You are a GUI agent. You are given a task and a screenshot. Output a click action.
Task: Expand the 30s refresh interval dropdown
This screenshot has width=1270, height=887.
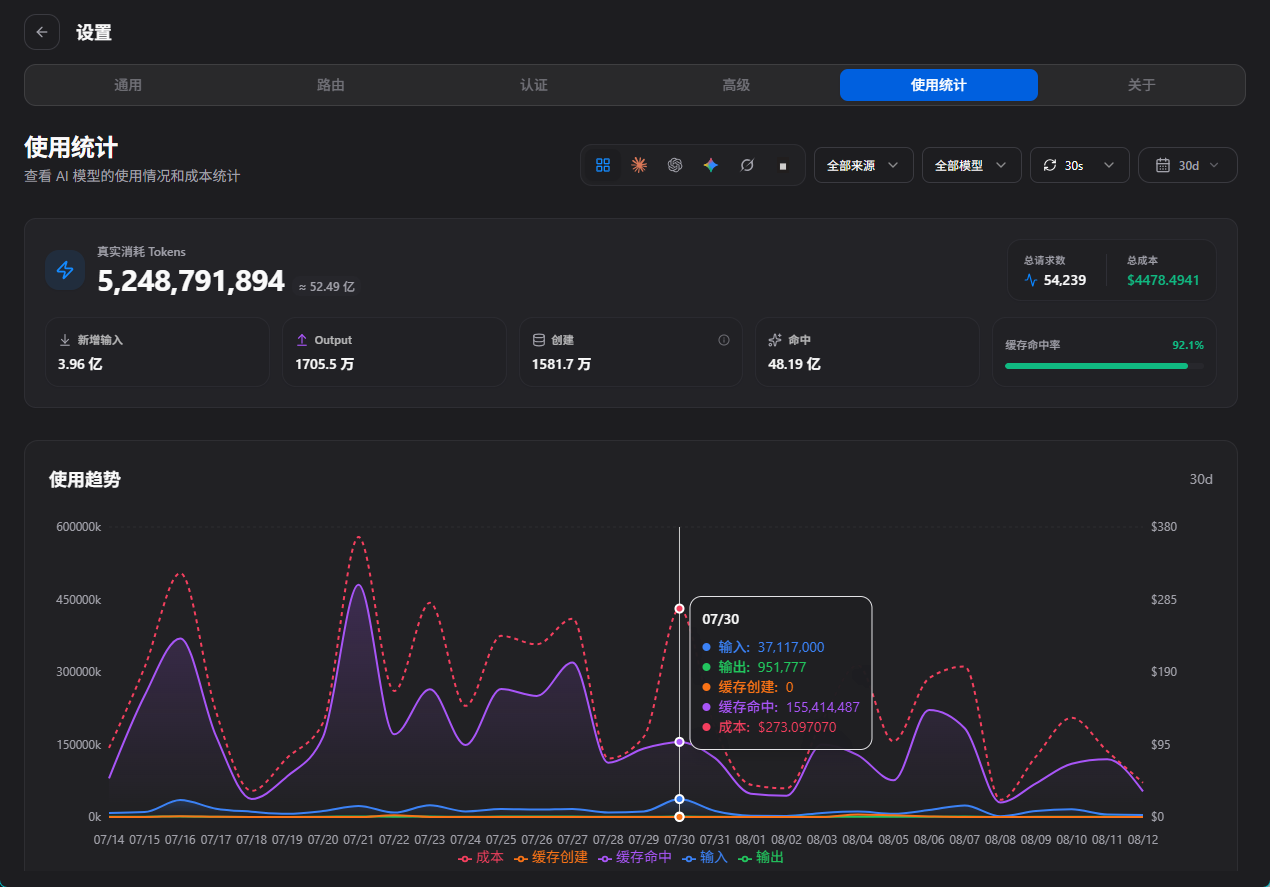[1080, 165]
